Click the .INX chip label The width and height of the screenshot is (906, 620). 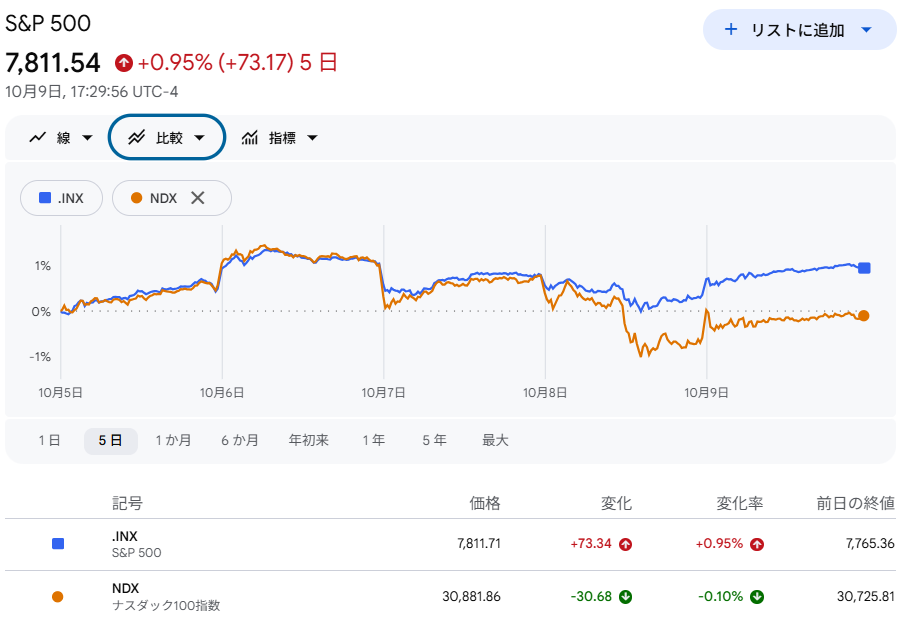[70, 198]
